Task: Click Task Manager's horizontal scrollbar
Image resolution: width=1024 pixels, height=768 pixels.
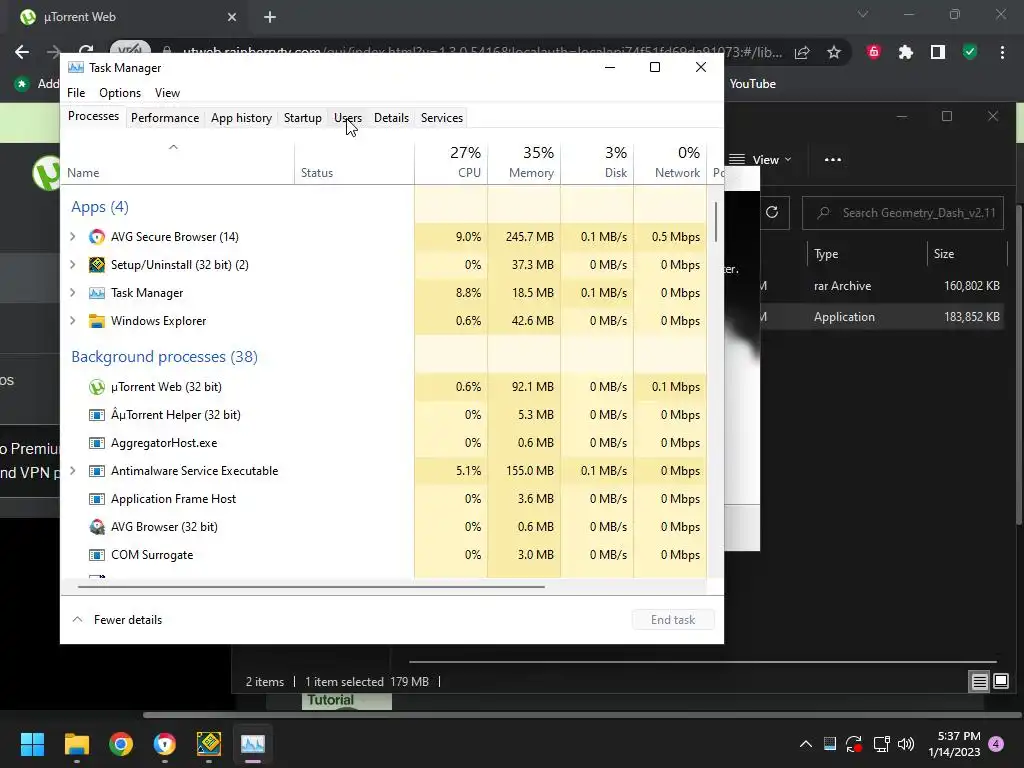Action: [x=312, y=586]
